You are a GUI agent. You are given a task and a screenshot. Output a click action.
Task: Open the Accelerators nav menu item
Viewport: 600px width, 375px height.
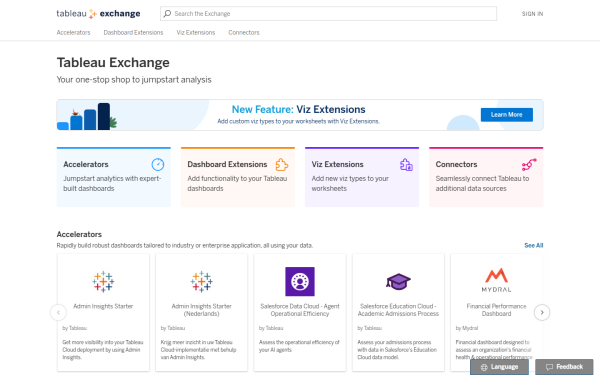point(73,33)
